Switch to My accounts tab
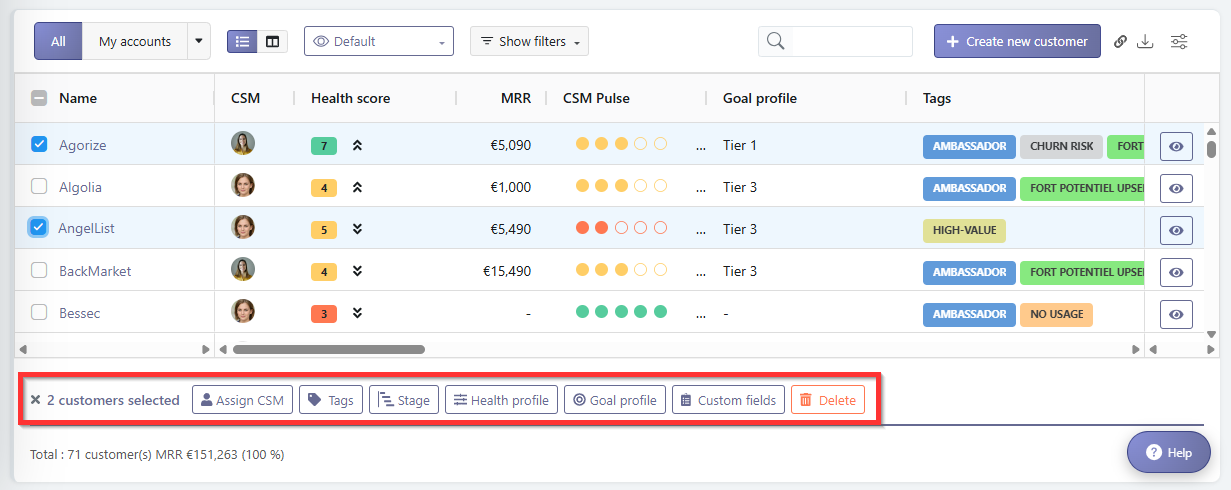Screen dimensions: 1231x490 (134, 41)
